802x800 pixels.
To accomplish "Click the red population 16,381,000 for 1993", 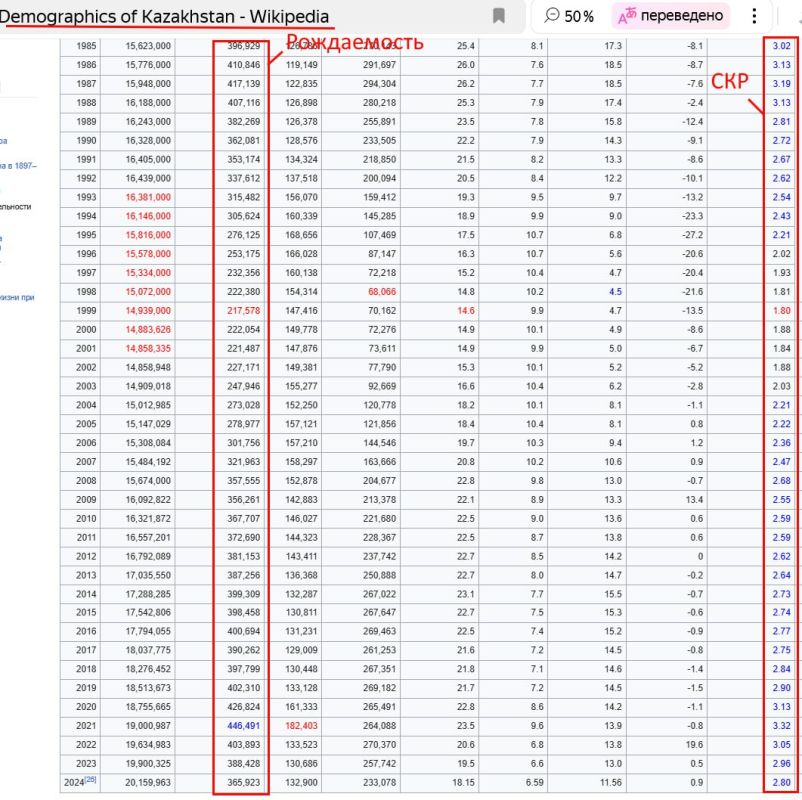I will [149, 197].
